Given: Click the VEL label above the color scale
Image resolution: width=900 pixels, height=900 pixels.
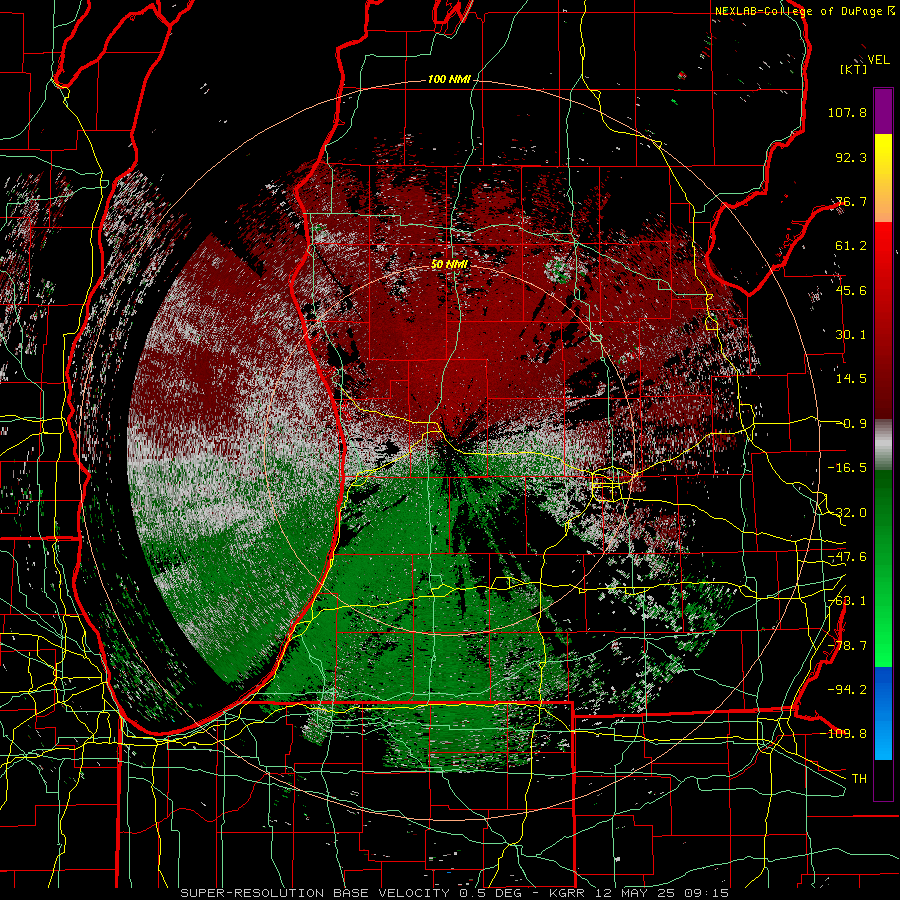Looking at the screenshot, I should tap(878, 59).
